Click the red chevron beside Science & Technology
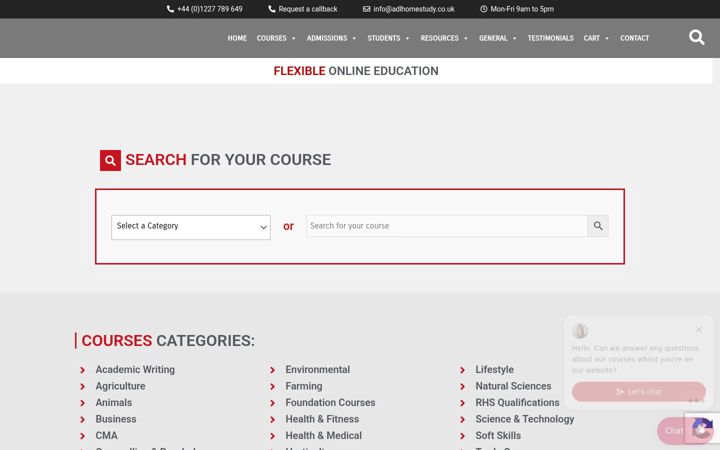The height and width of the screenshot is (450, 720). pyautogui.click(x=463, y=420)
